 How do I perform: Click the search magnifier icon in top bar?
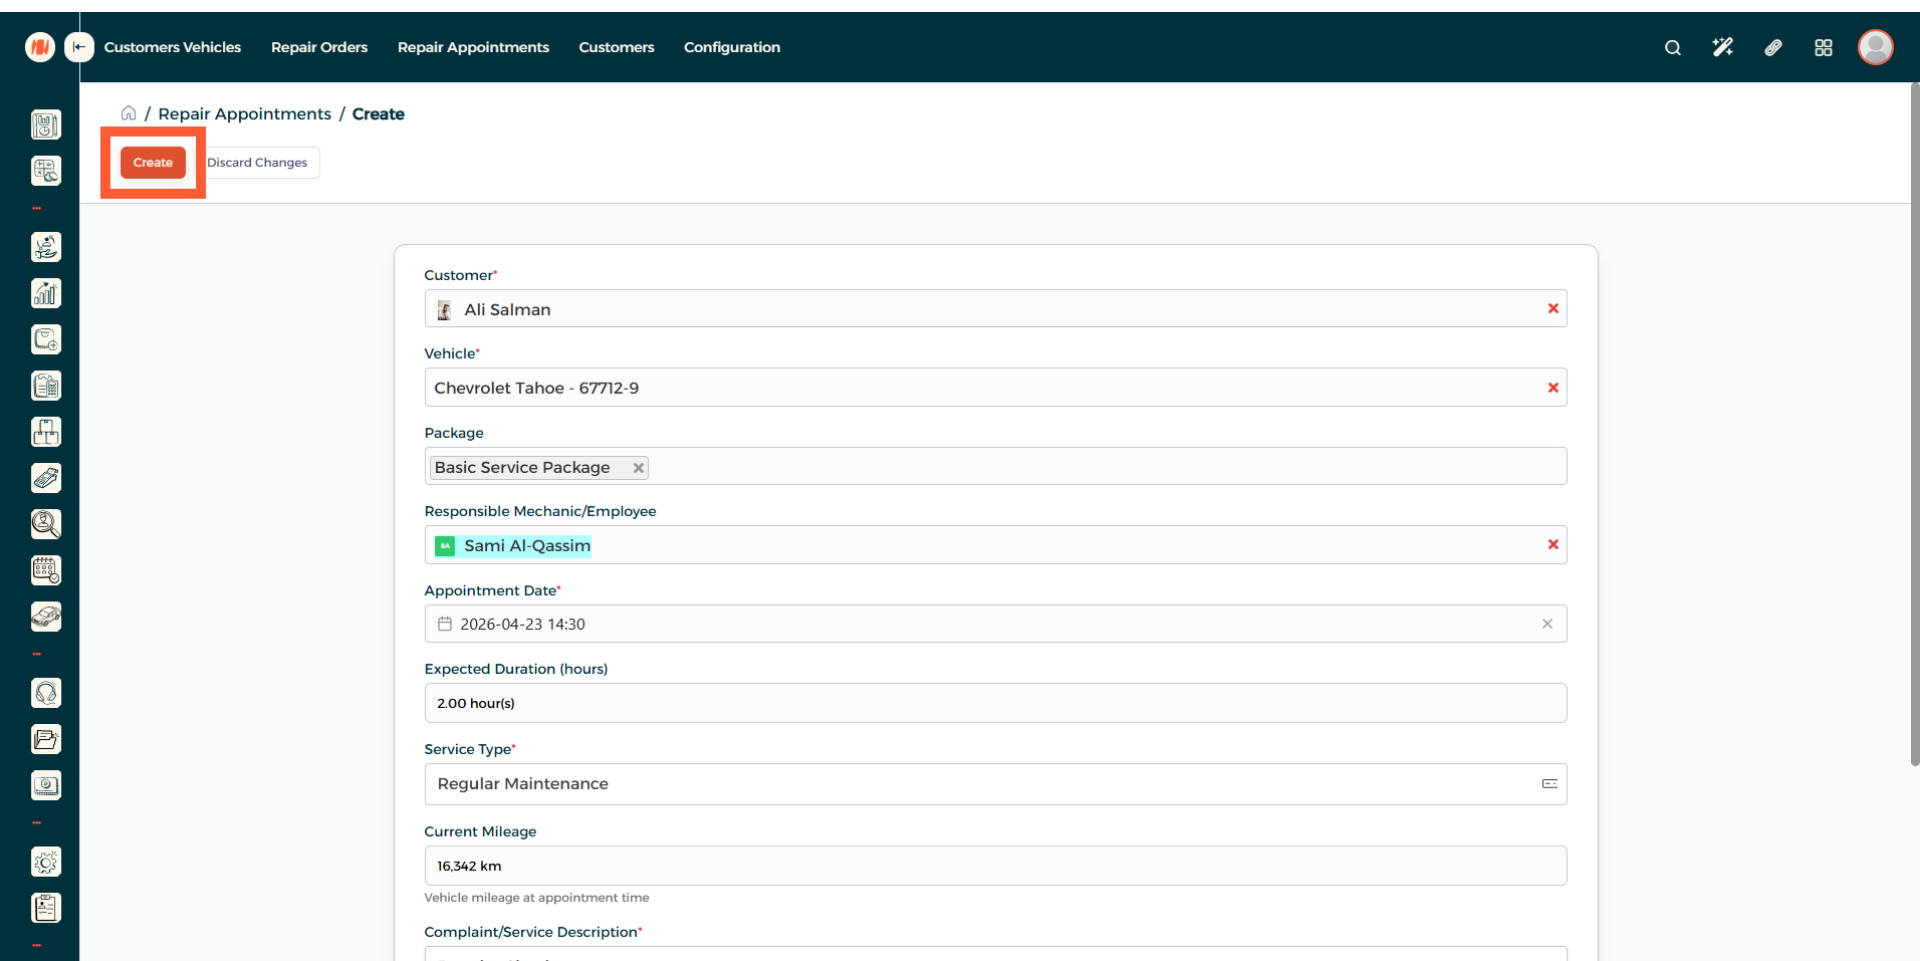click(1672, 48)
